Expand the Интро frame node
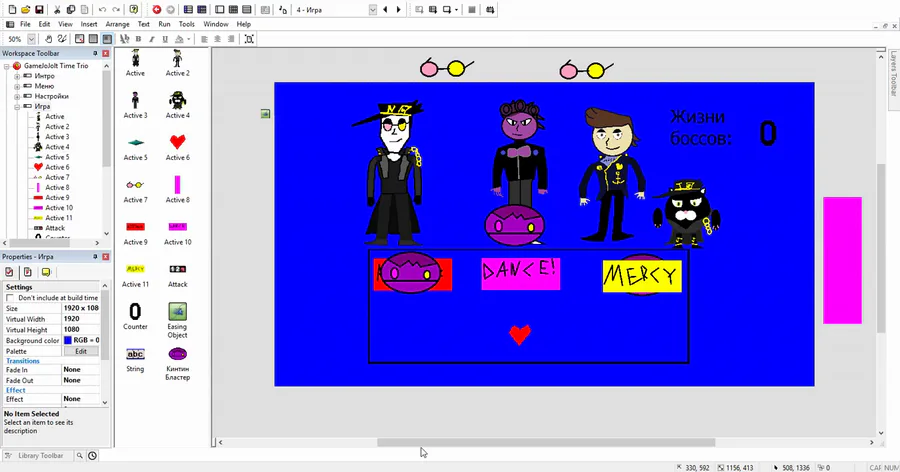 pos(17,76)
